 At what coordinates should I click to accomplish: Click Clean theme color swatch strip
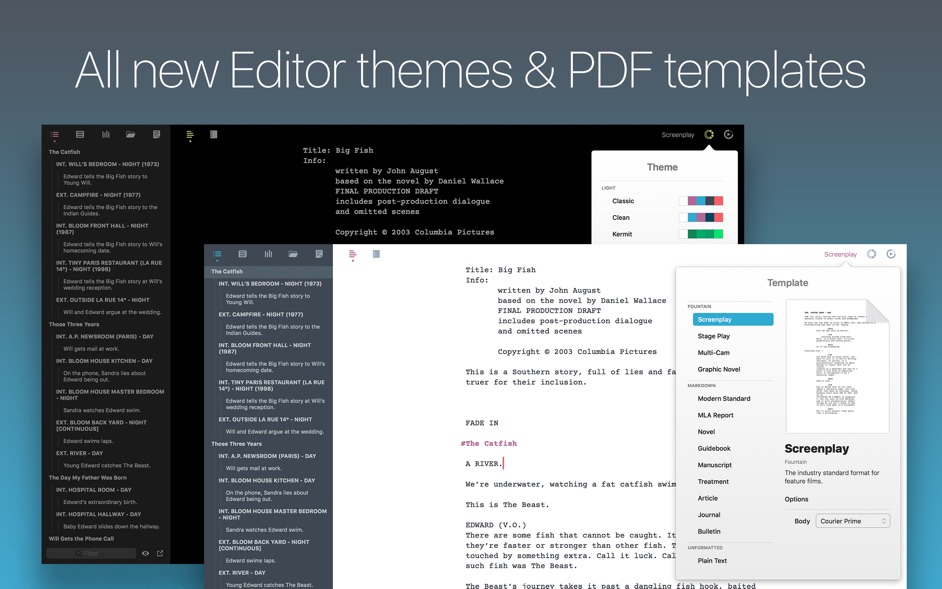click(700, 218)
